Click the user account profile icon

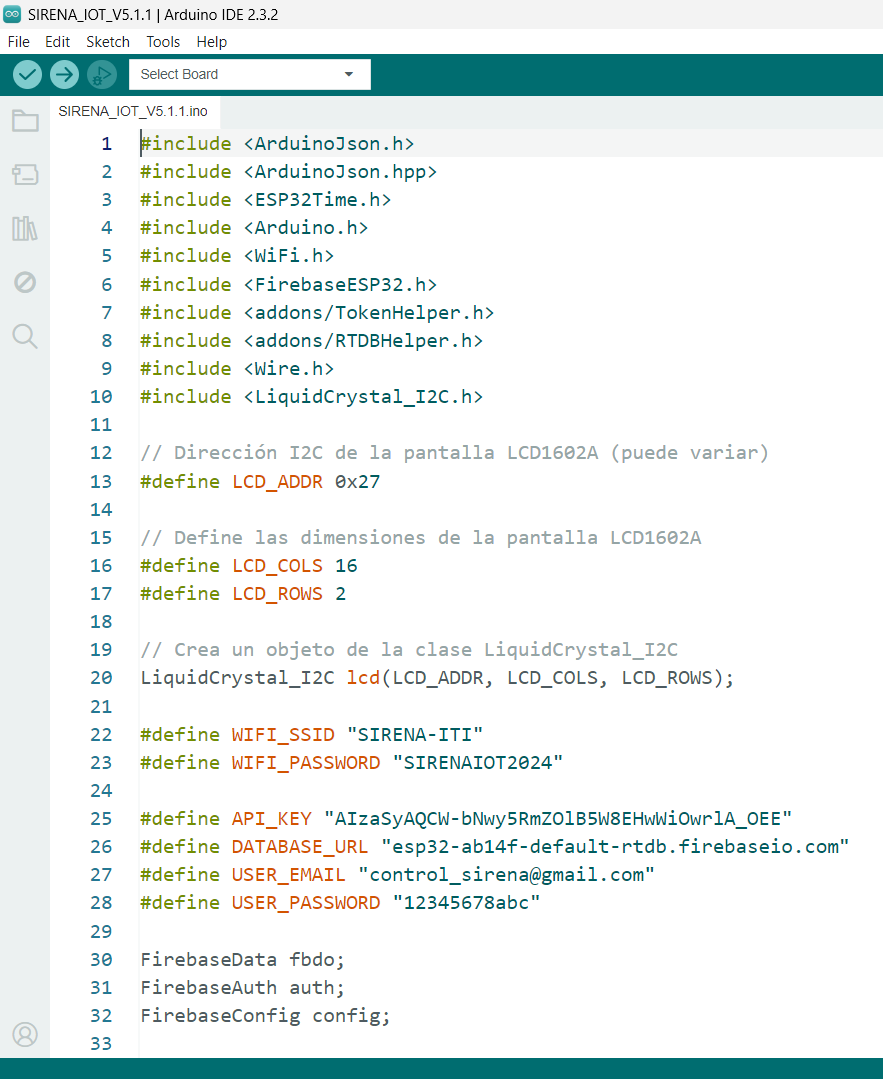click(25, 1034)
